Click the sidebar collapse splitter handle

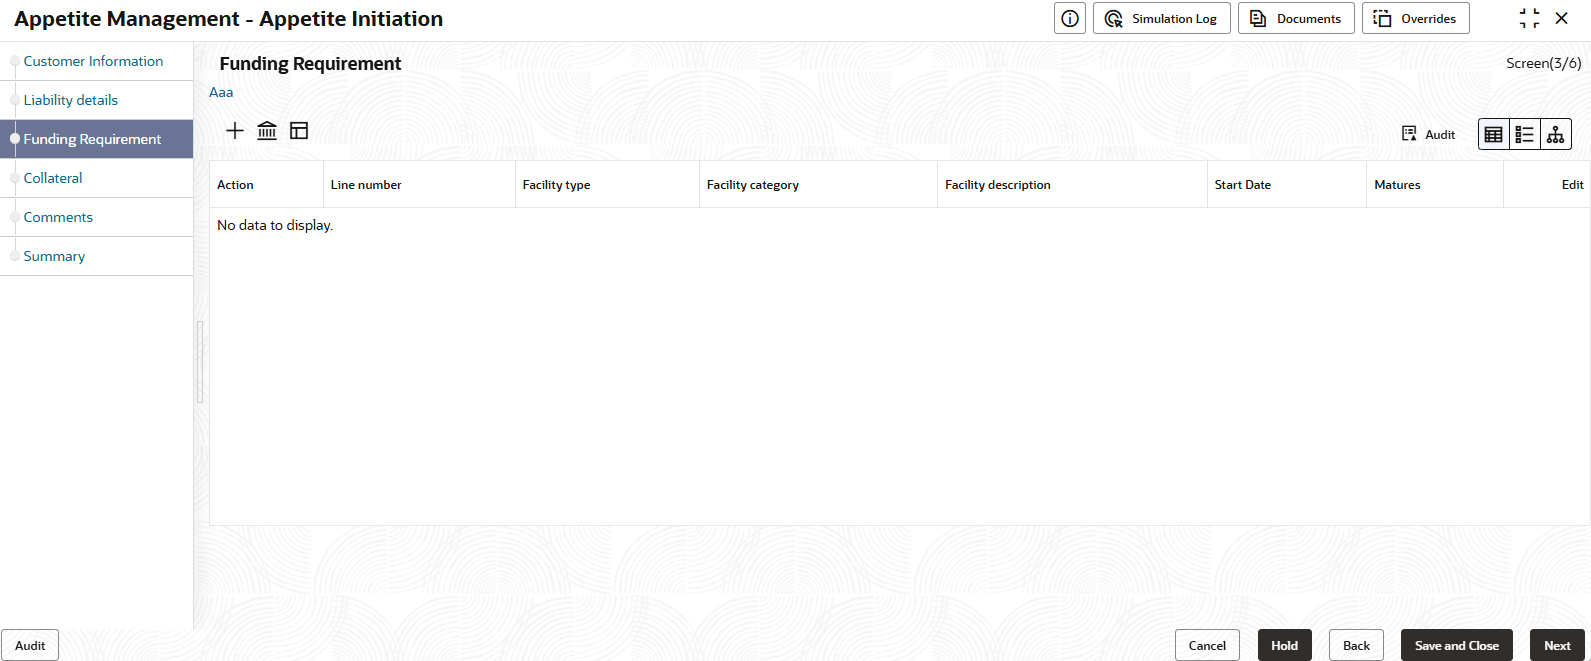point(200,362)
